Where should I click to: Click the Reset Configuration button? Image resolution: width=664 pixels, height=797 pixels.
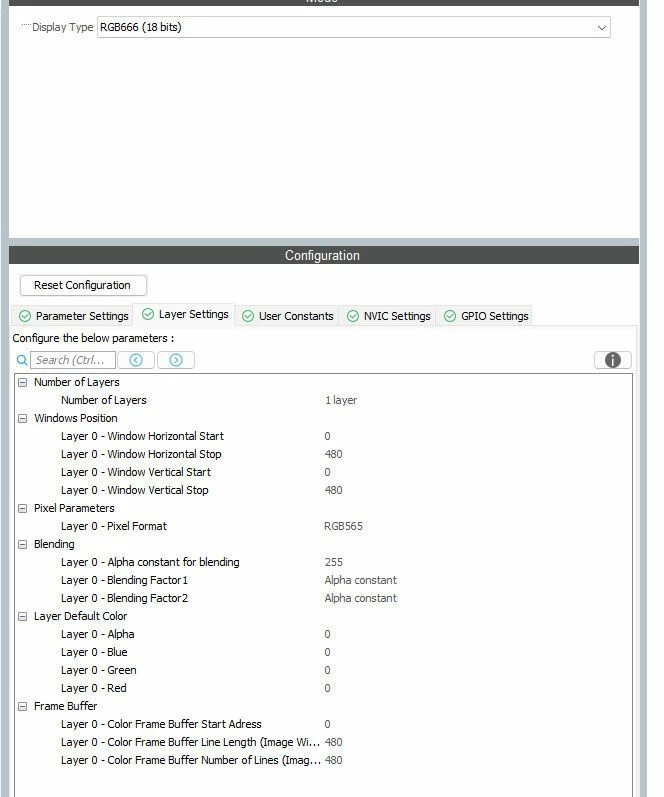(83, 285)
